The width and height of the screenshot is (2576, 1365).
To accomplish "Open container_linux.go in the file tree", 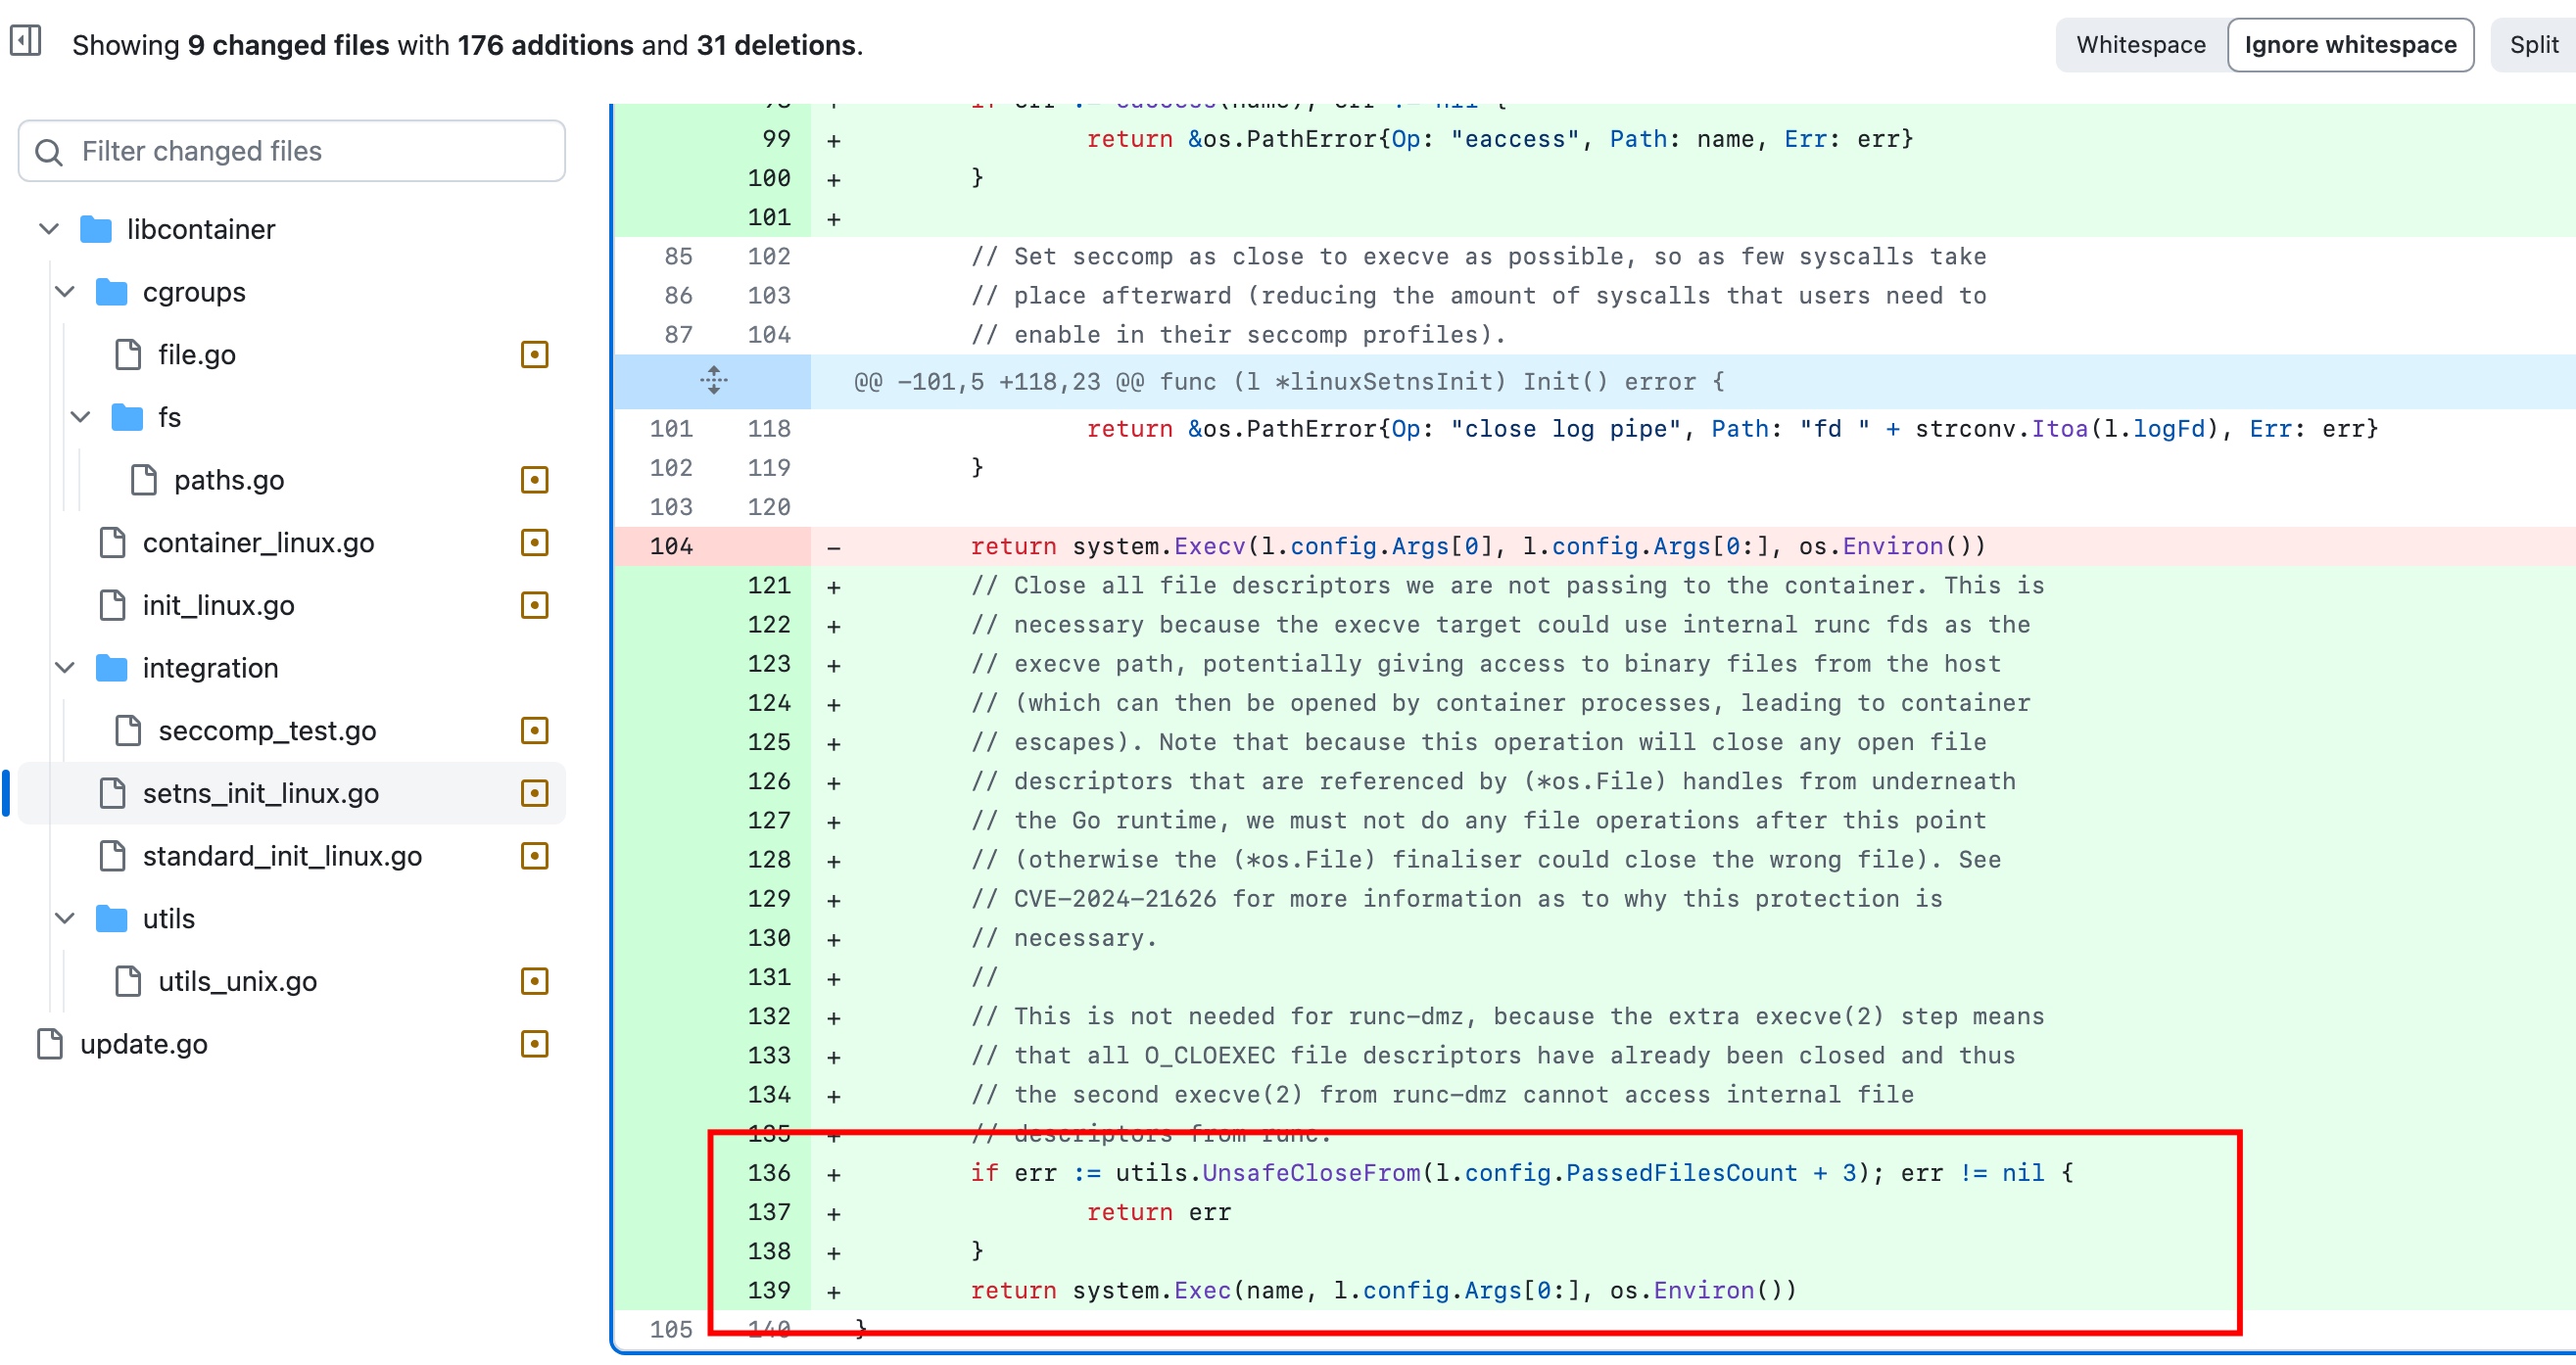I will (x=259, y=543).
